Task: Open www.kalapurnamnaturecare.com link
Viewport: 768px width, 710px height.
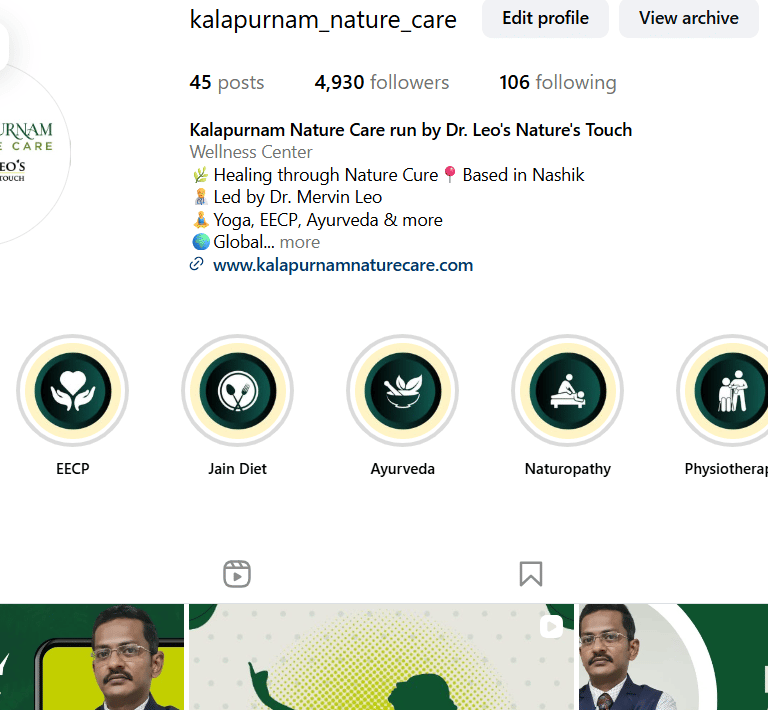Action: (343, 265)
